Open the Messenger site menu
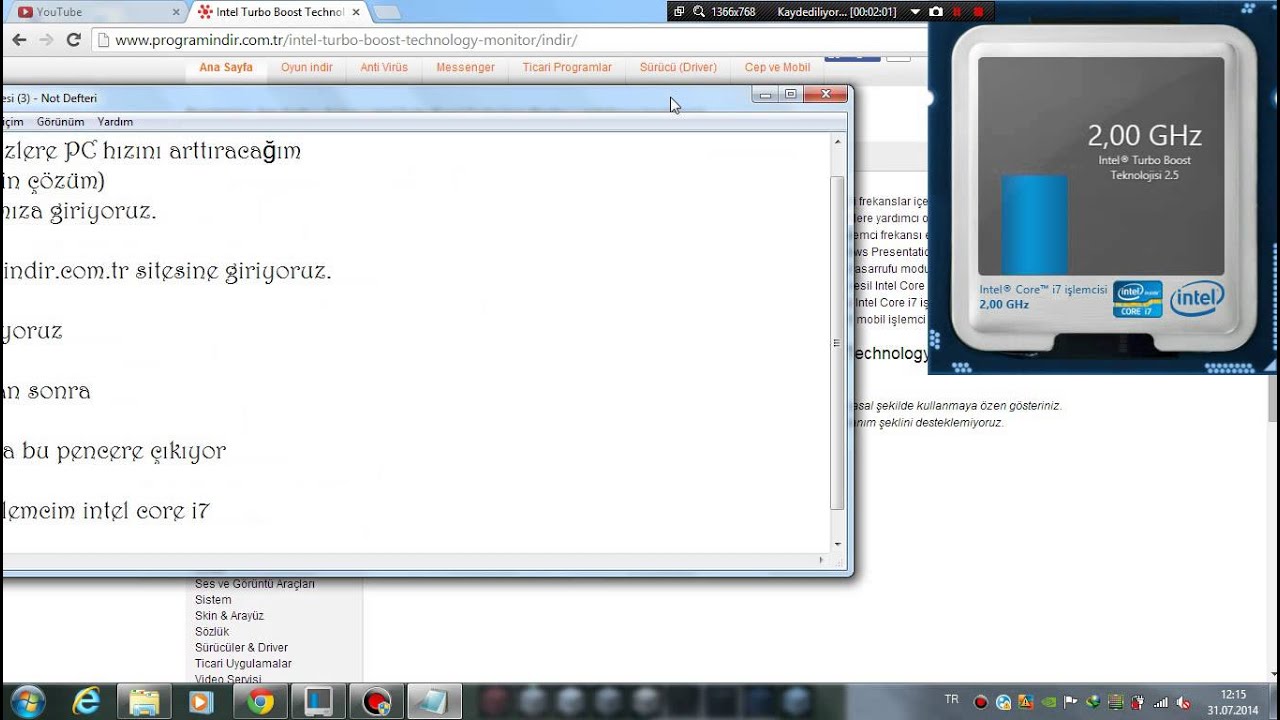Image resolution: width=1280 pixels, height=720 pixels. click(x=465, y=68)
